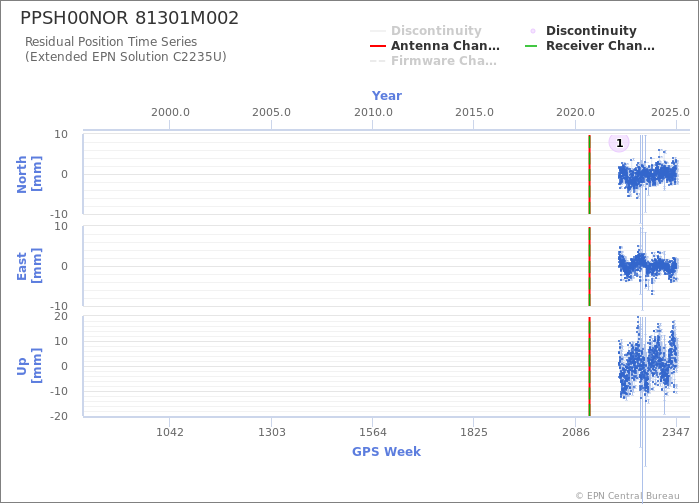Click the antenna/receiver change line in North plot

coord(589,175)
